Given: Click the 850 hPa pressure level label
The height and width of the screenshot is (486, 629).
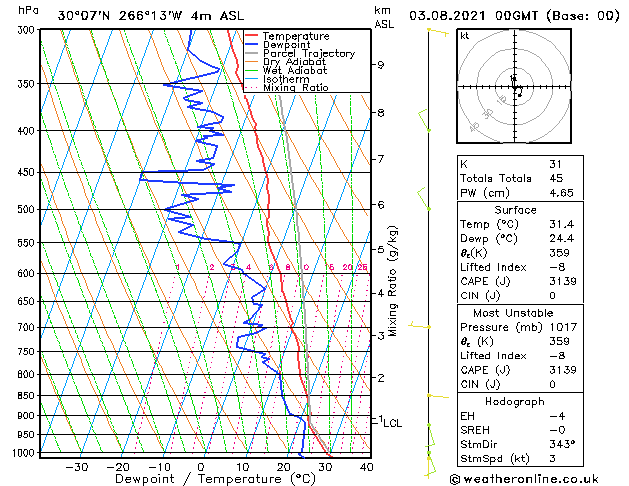Looking at the screenshot, I should (x=28, y=395).
